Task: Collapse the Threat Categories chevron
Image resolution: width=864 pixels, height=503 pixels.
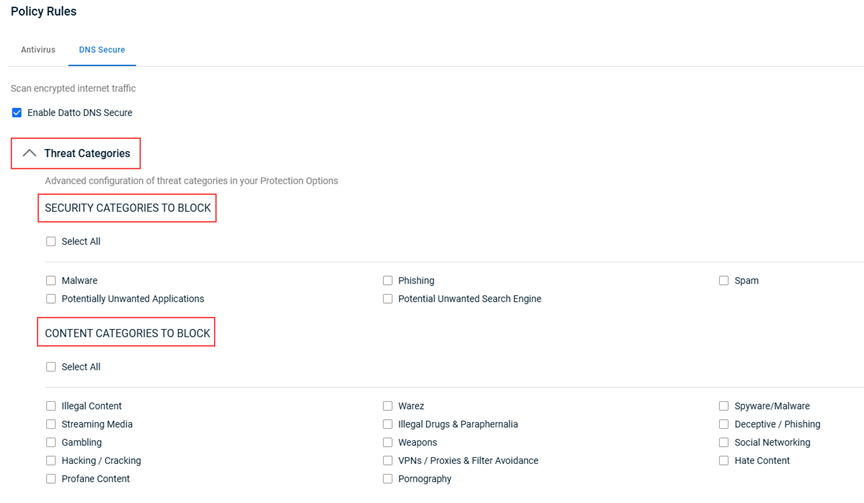Action: (29, 153)
